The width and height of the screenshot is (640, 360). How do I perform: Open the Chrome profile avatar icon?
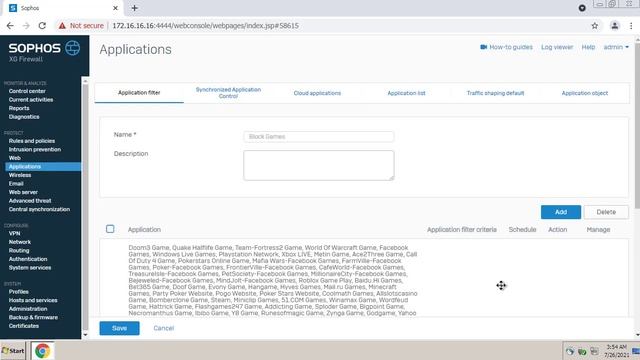(615, 26)
